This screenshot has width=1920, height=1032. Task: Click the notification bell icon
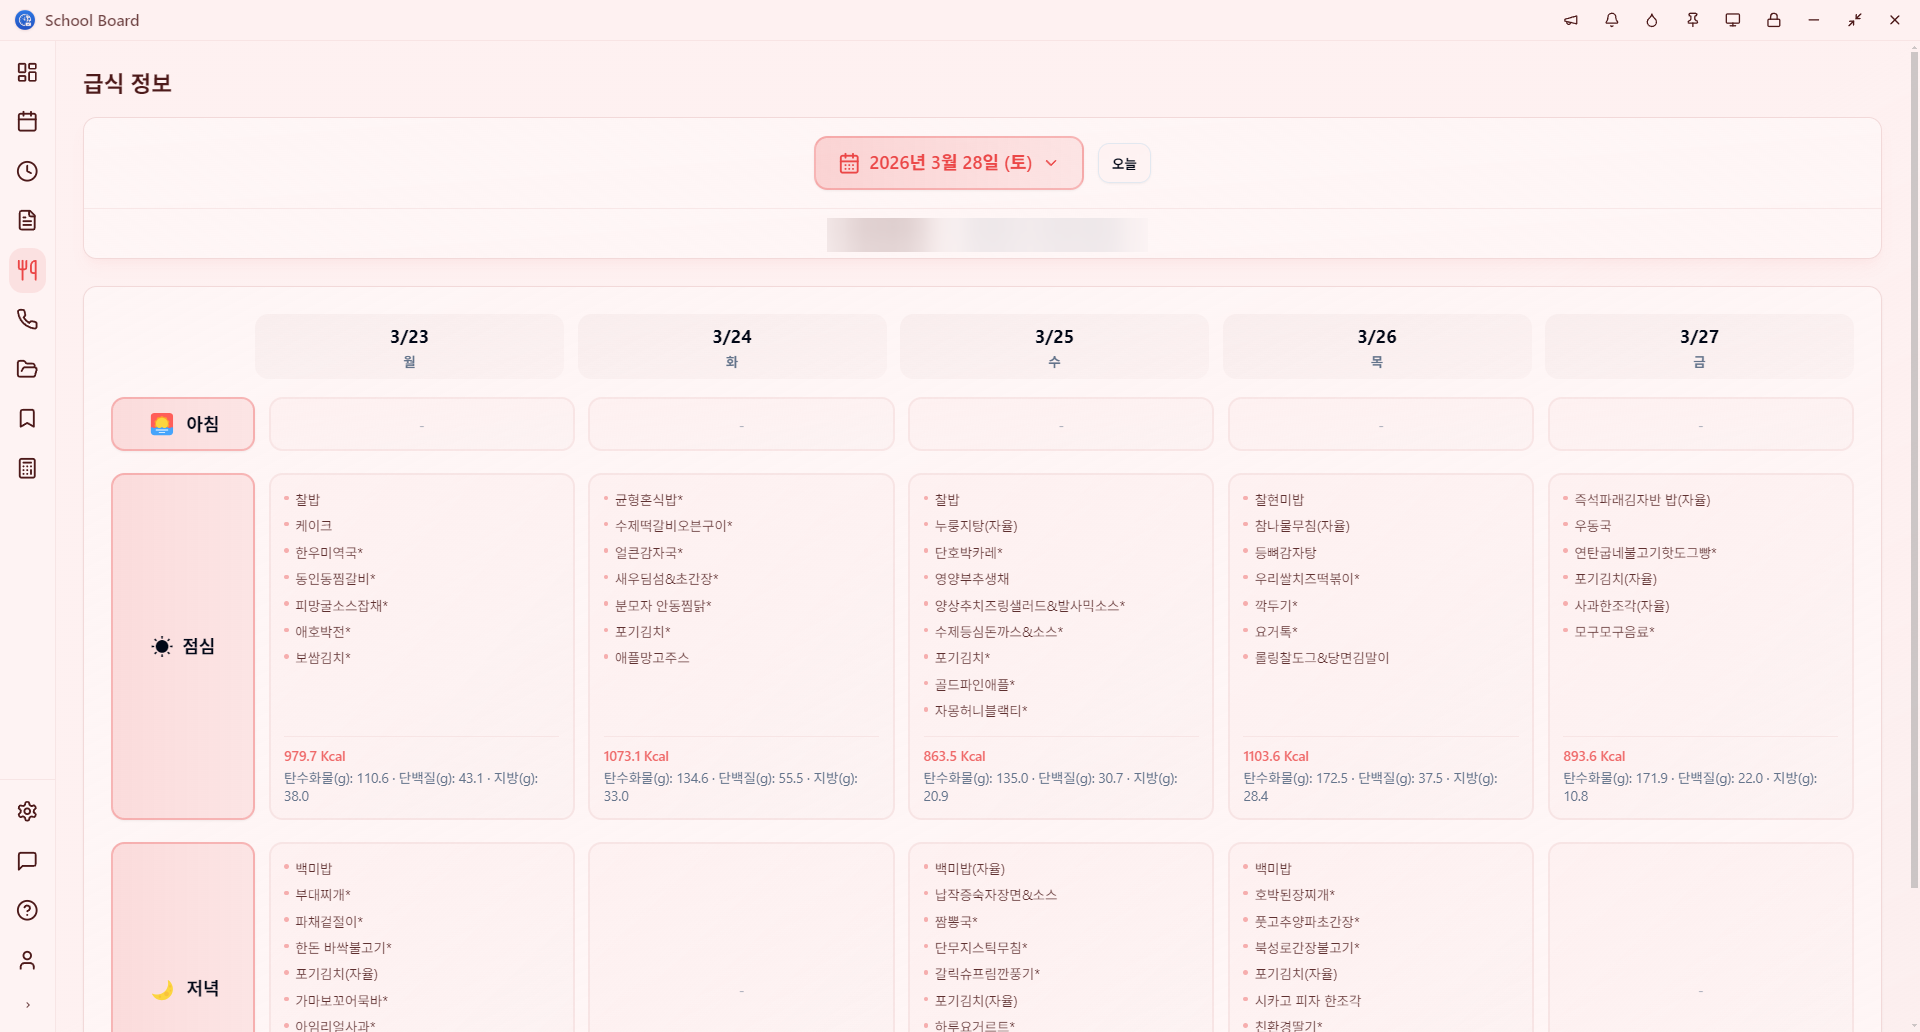(x=1611, y=20)
